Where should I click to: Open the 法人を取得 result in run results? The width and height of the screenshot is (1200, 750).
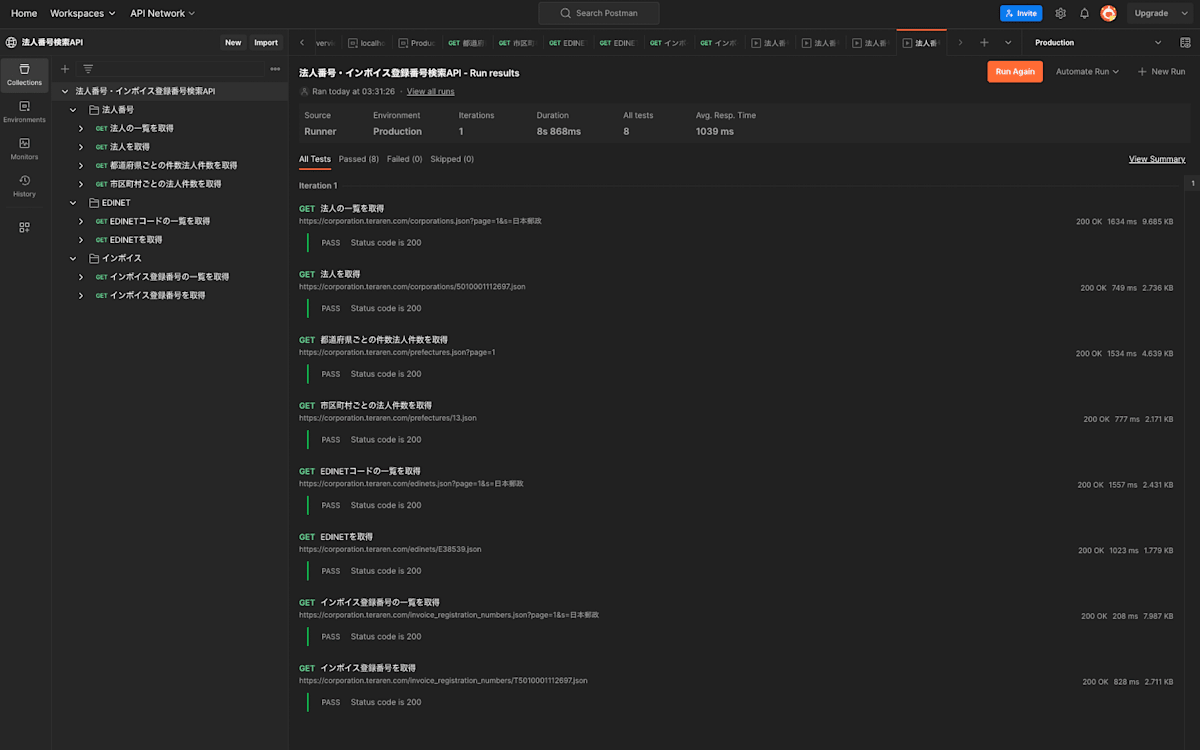(x=340, y=274)
